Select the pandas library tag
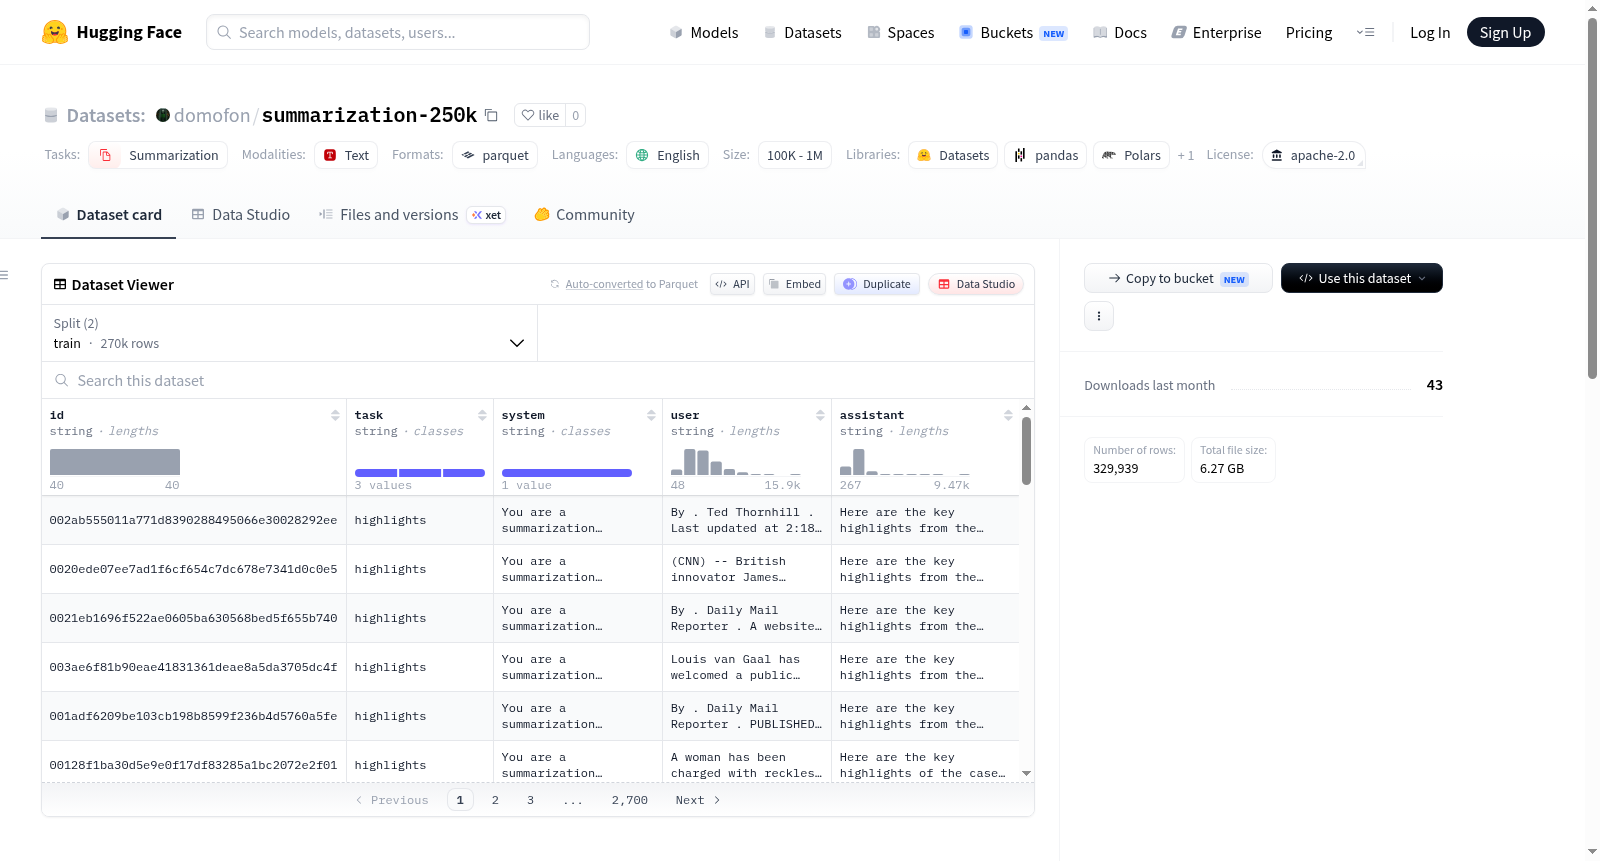Viewport: 1600px width, 861px height. click(x=1046, y=155)
